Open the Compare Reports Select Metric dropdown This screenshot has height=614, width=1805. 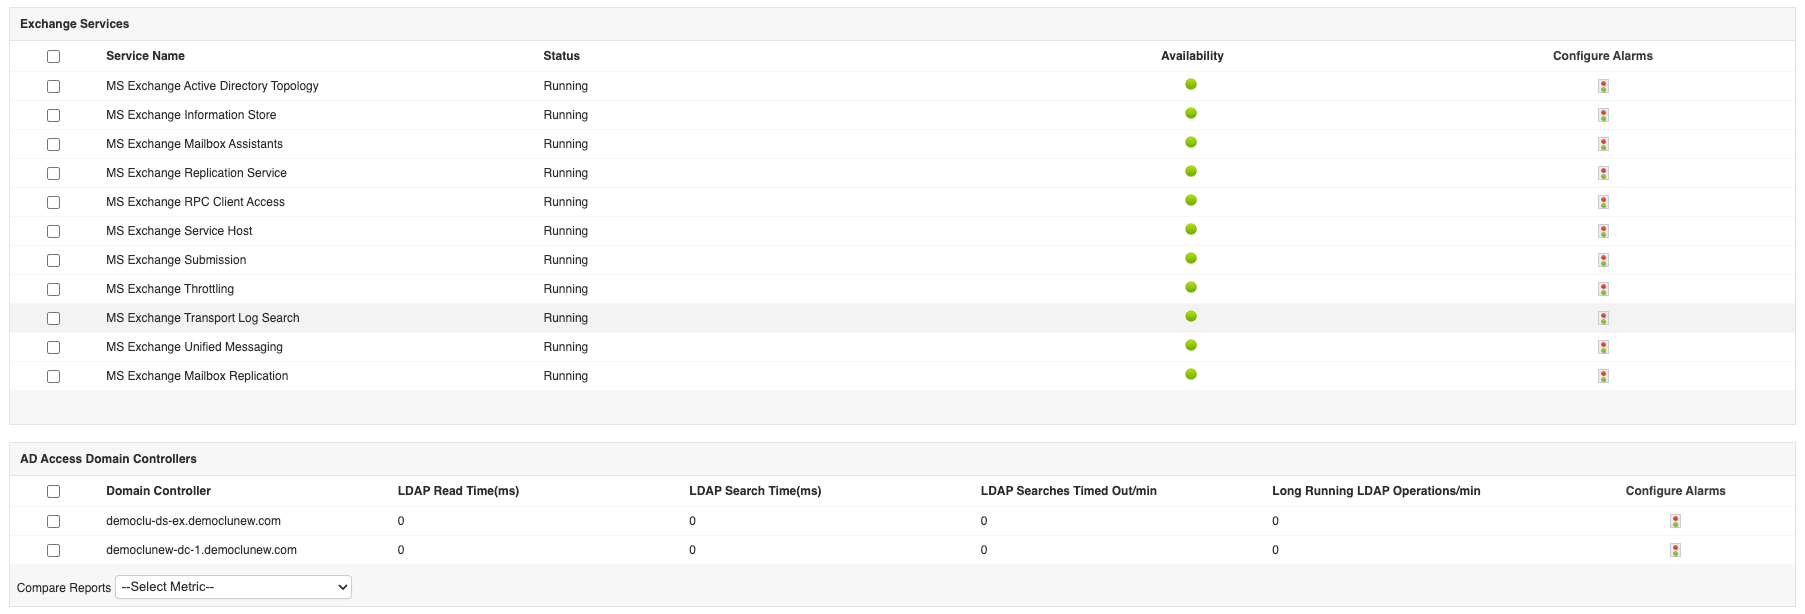point(233,587)
